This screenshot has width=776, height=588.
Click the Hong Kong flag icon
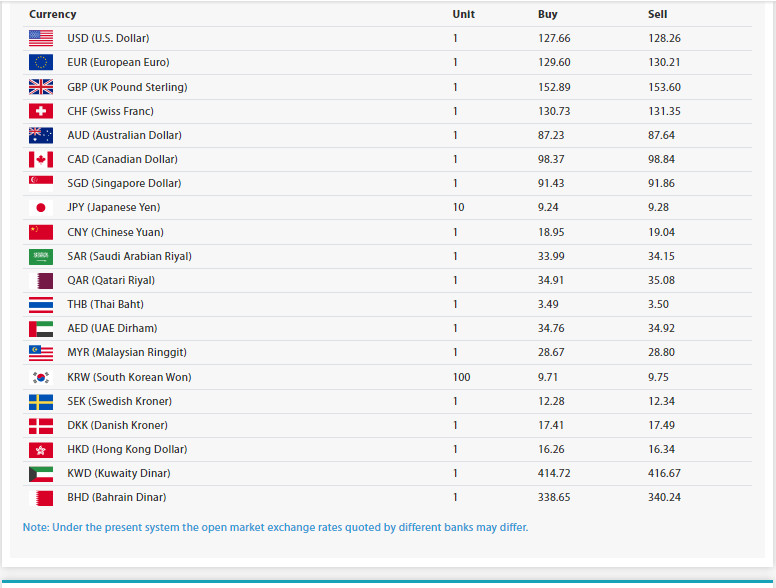[x=41, y=449]
